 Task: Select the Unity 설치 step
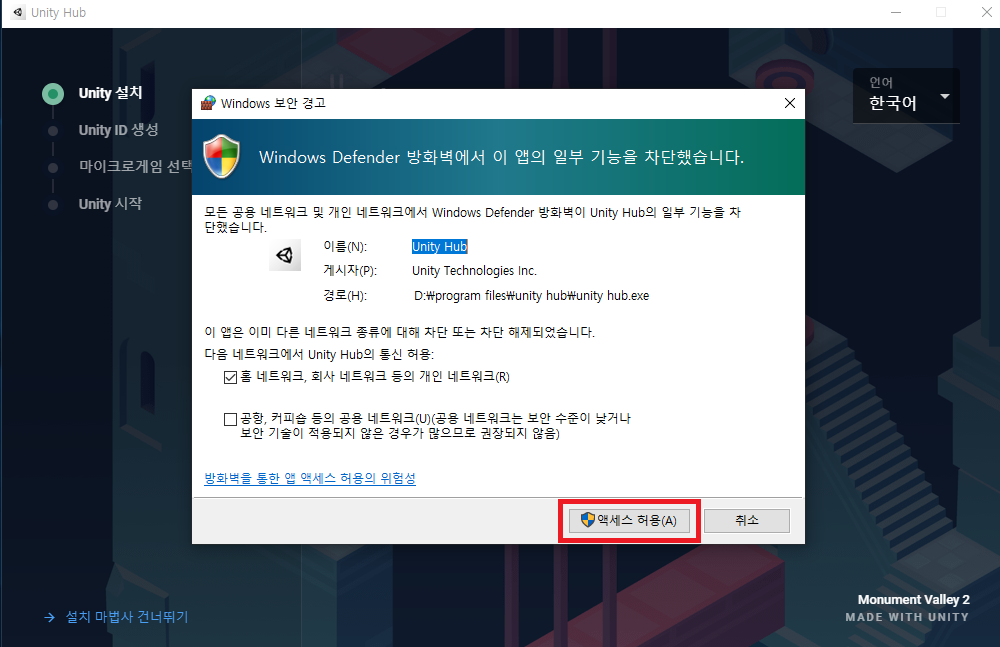[x=110, y=93]
